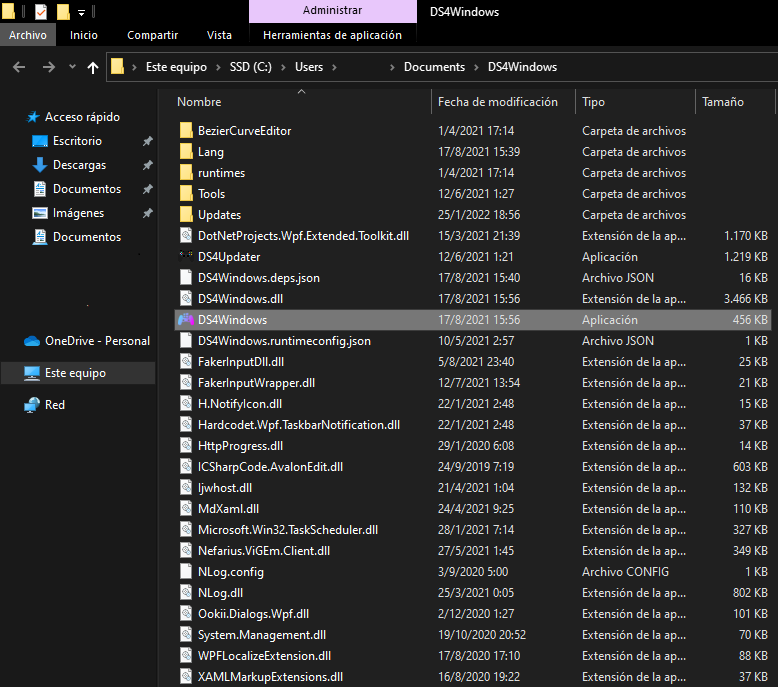Click 'Documents' breadcrumb in address bar

point(434,67)
